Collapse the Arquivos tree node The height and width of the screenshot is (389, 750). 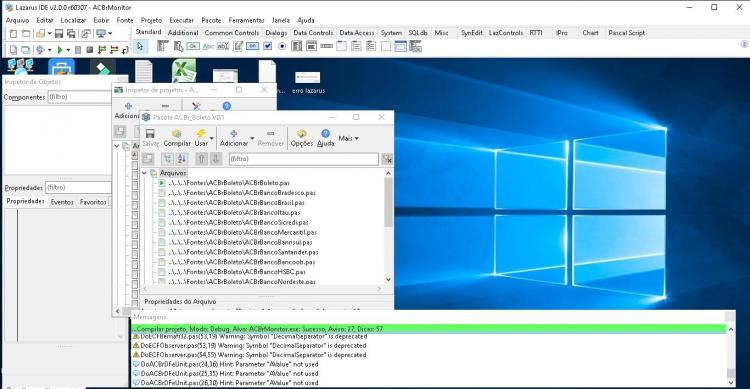(144, 173)
